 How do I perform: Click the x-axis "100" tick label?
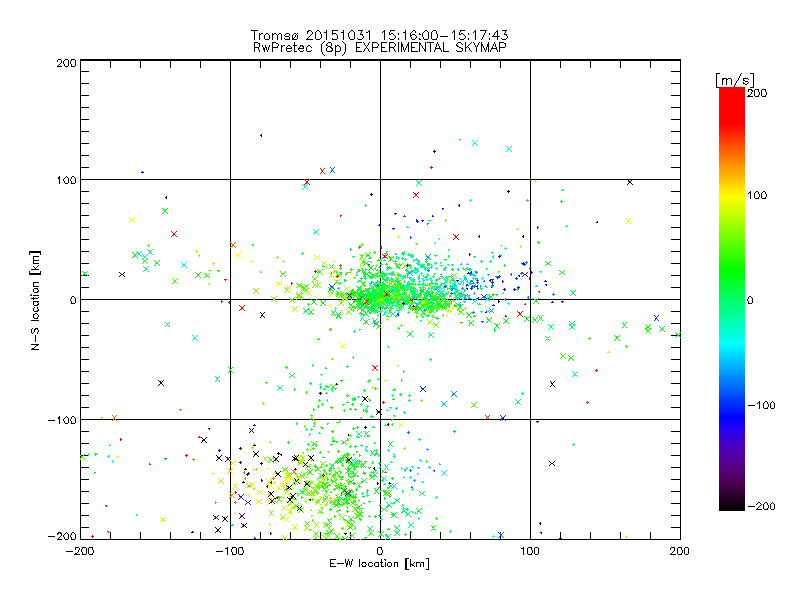tap(530, 551)
